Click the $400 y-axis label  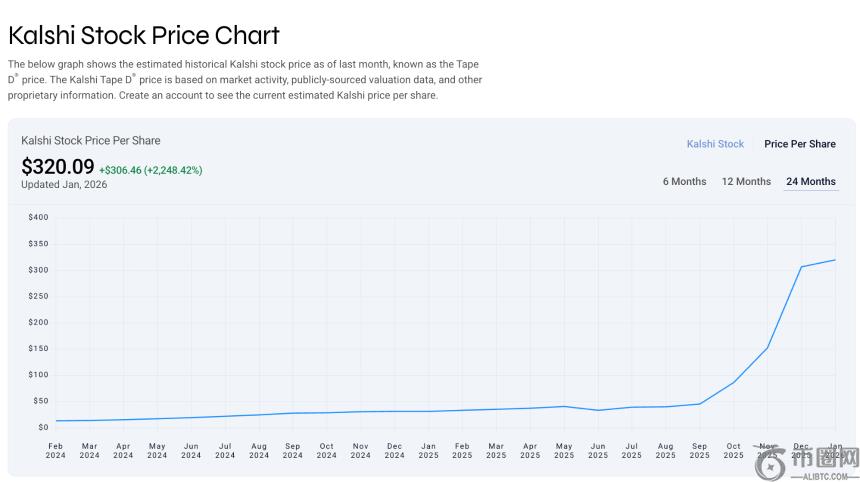point(38,217)
